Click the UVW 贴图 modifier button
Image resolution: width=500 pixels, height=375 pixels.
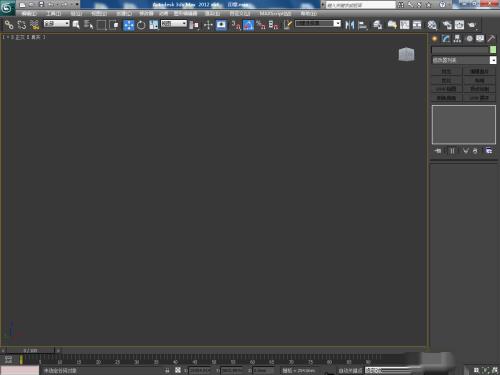(447, 89)
